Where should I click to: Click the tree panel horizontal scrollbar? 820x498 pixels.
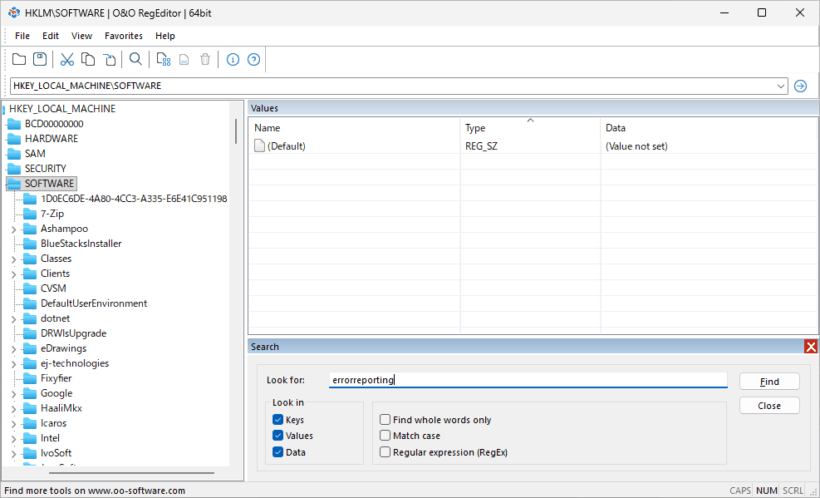click(132, 473)
